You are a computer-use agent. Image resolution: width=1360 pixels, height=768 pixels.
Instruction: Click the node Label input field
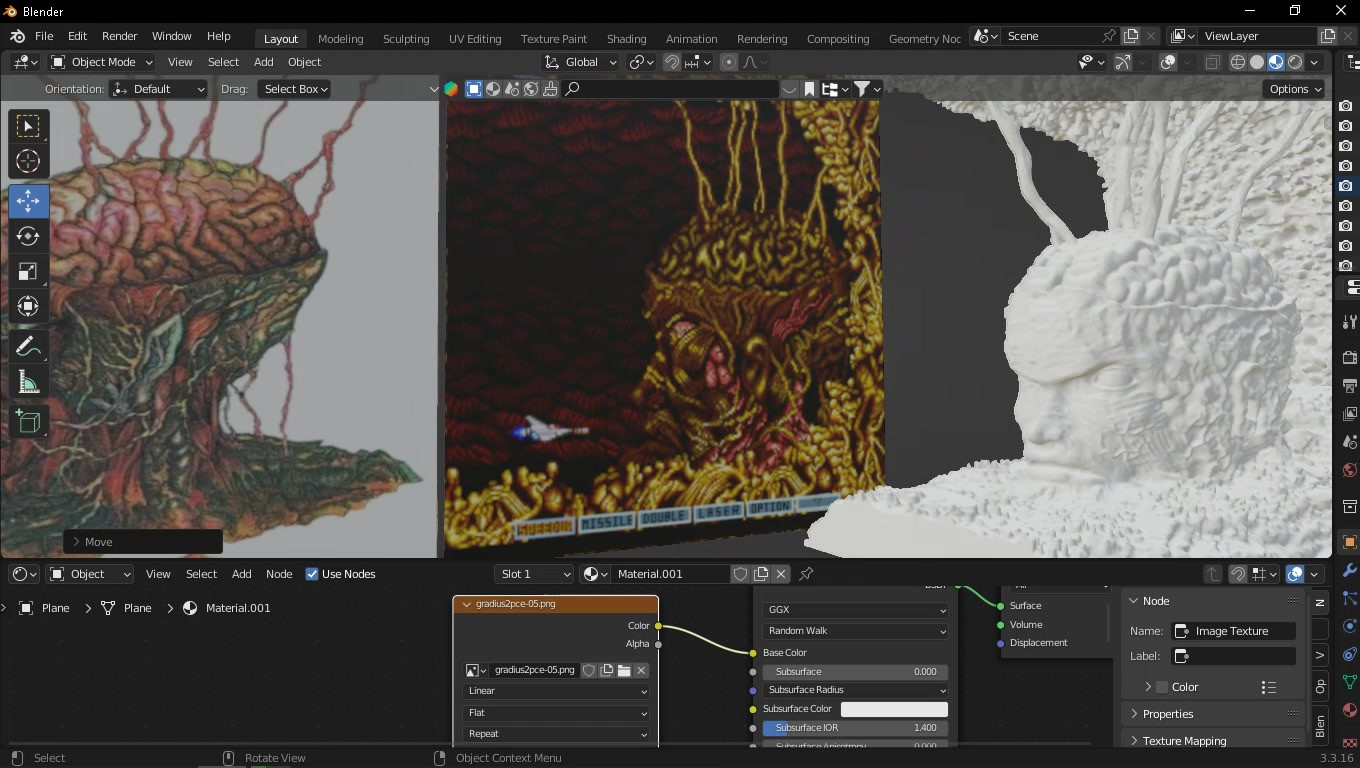(1234, 656)
